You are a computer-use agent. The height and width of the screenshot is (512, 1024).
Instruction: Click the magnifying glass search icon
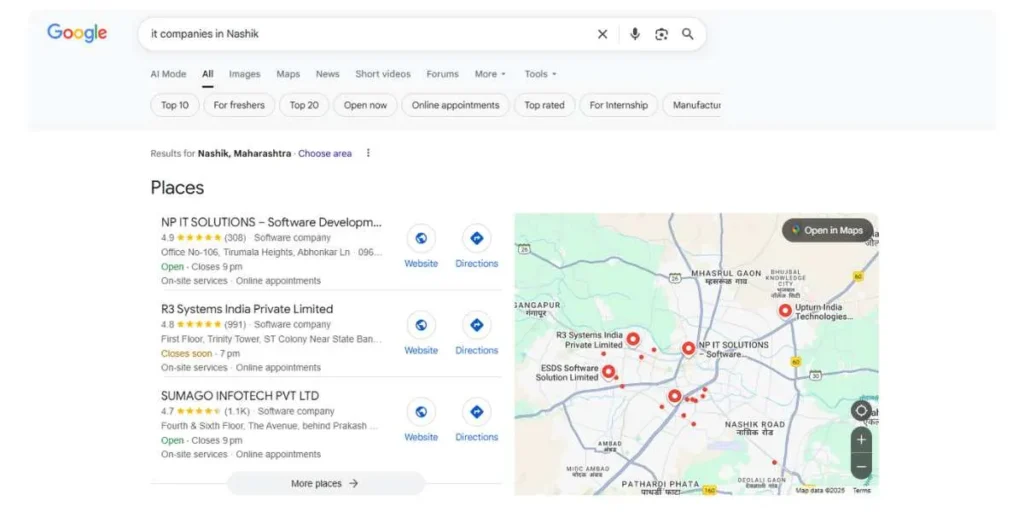click(688, 34)
